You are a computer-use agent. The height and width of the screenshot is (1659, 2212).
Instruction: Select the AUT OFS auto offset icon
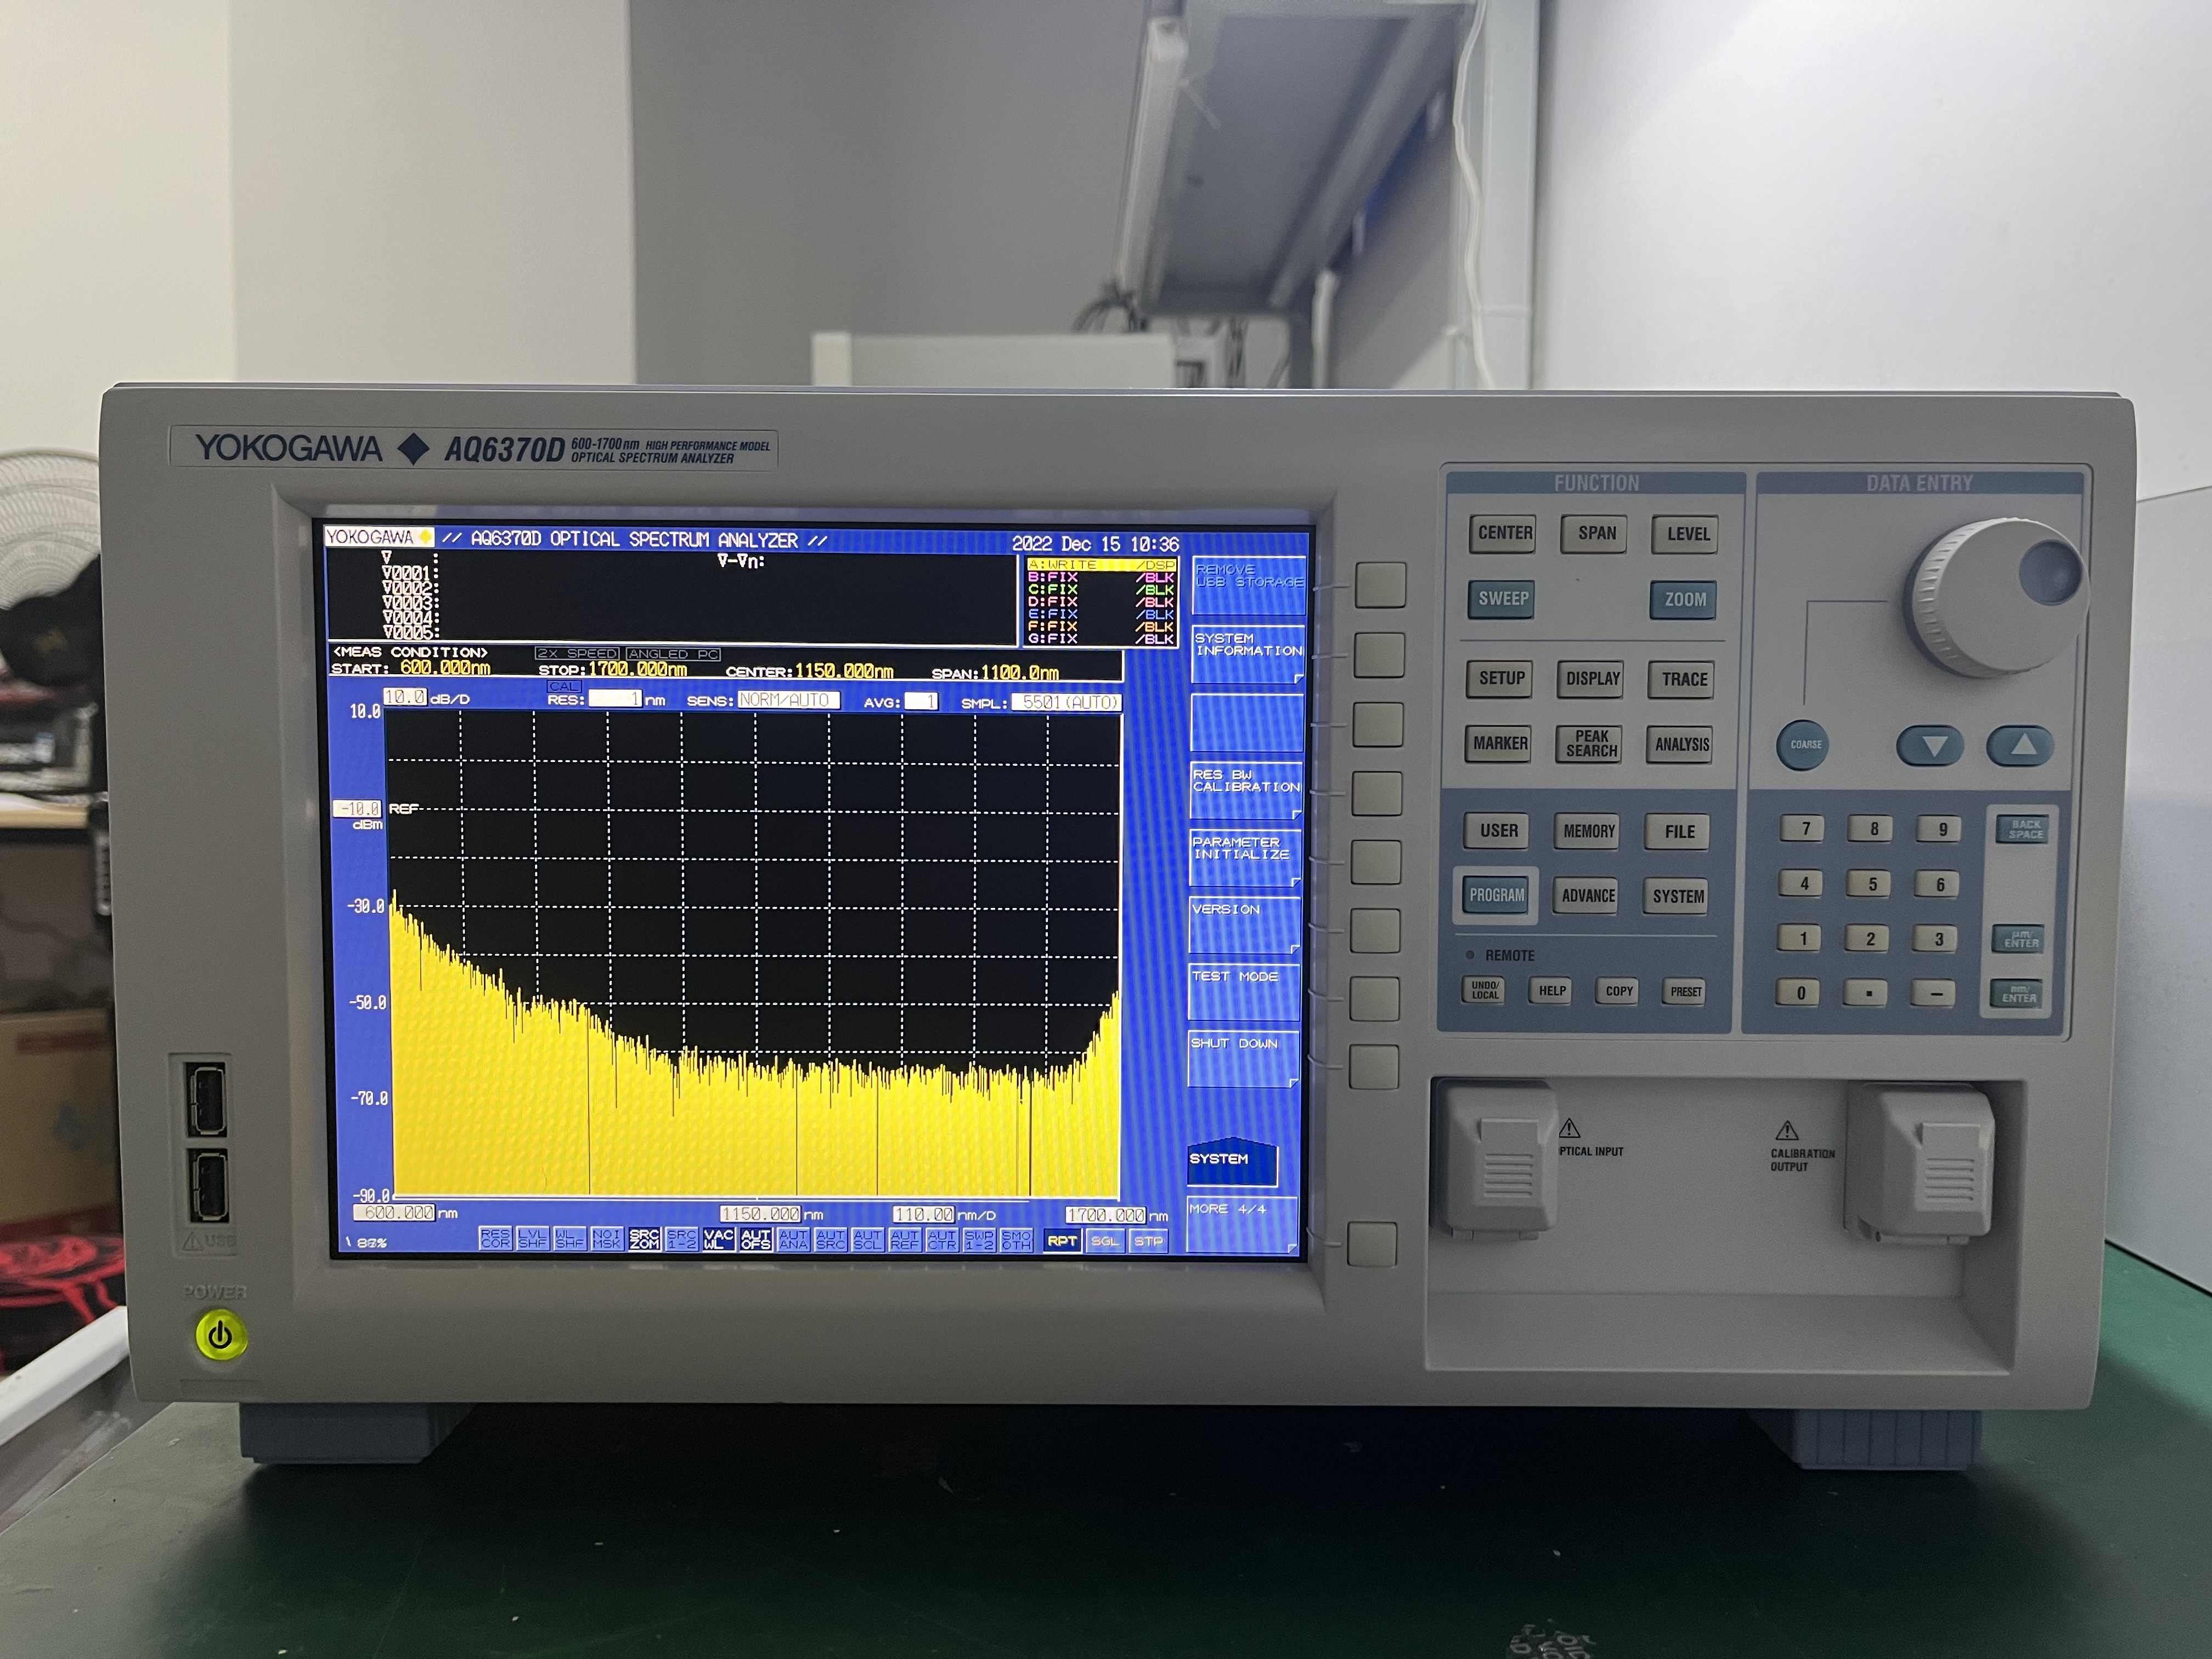[x=757, y=1240]
